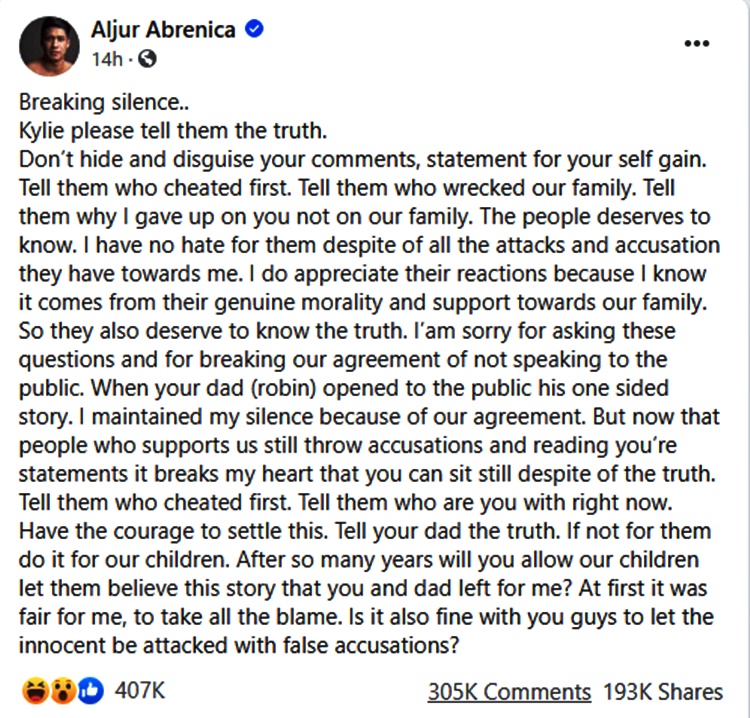The image size is (750, 718).
Task: View the 193K Shares list
Action: pyautogui.click(x=662, y=691)
